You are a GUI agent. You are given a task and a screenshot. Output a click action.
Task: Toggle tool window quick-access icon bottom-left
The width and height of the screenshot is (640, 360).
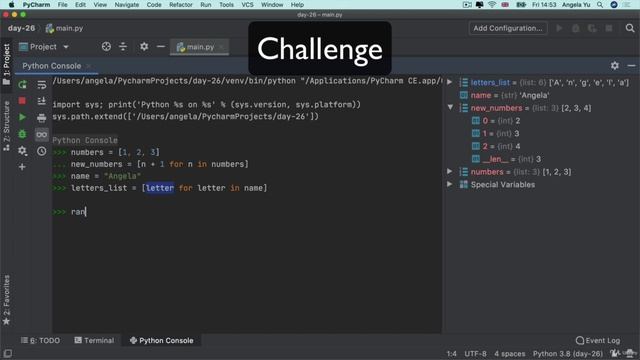coord(7,353)
